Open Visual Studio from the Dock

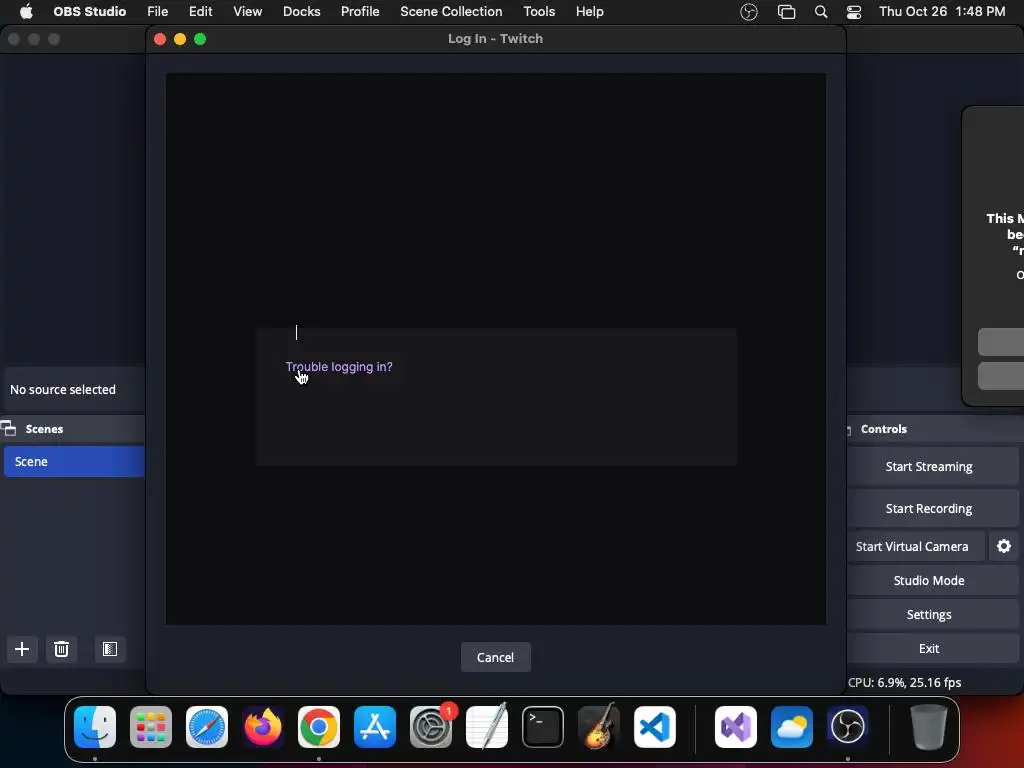tap(736, 727)
